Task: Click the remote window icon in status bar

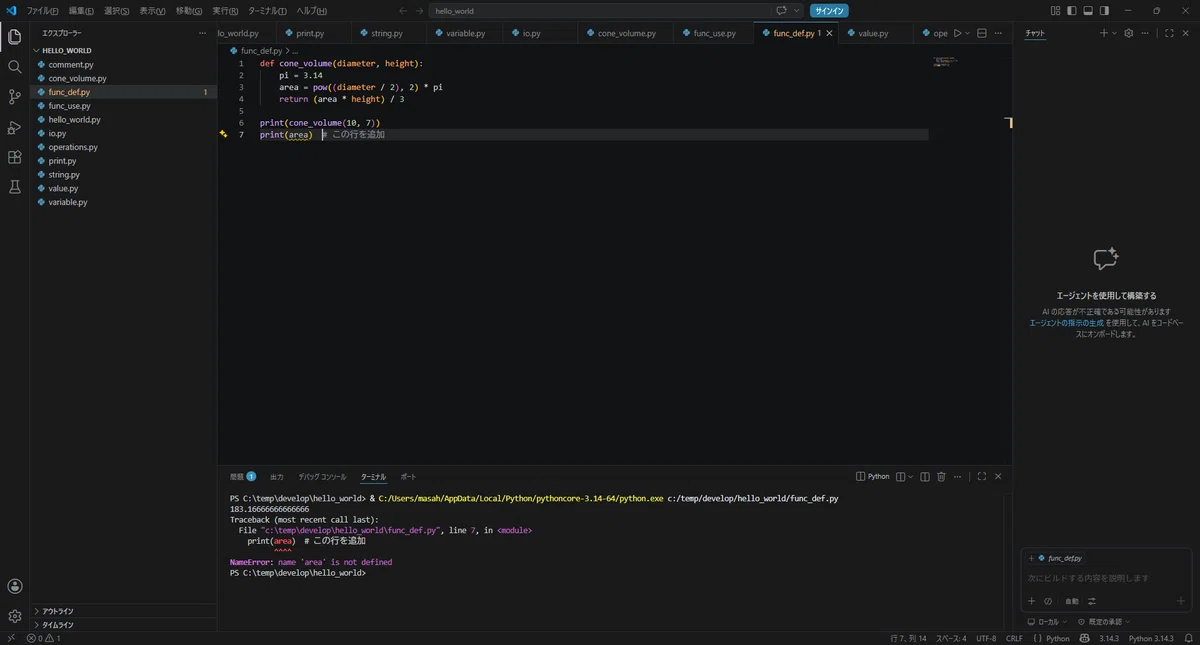Action: (x=11, y=638)
